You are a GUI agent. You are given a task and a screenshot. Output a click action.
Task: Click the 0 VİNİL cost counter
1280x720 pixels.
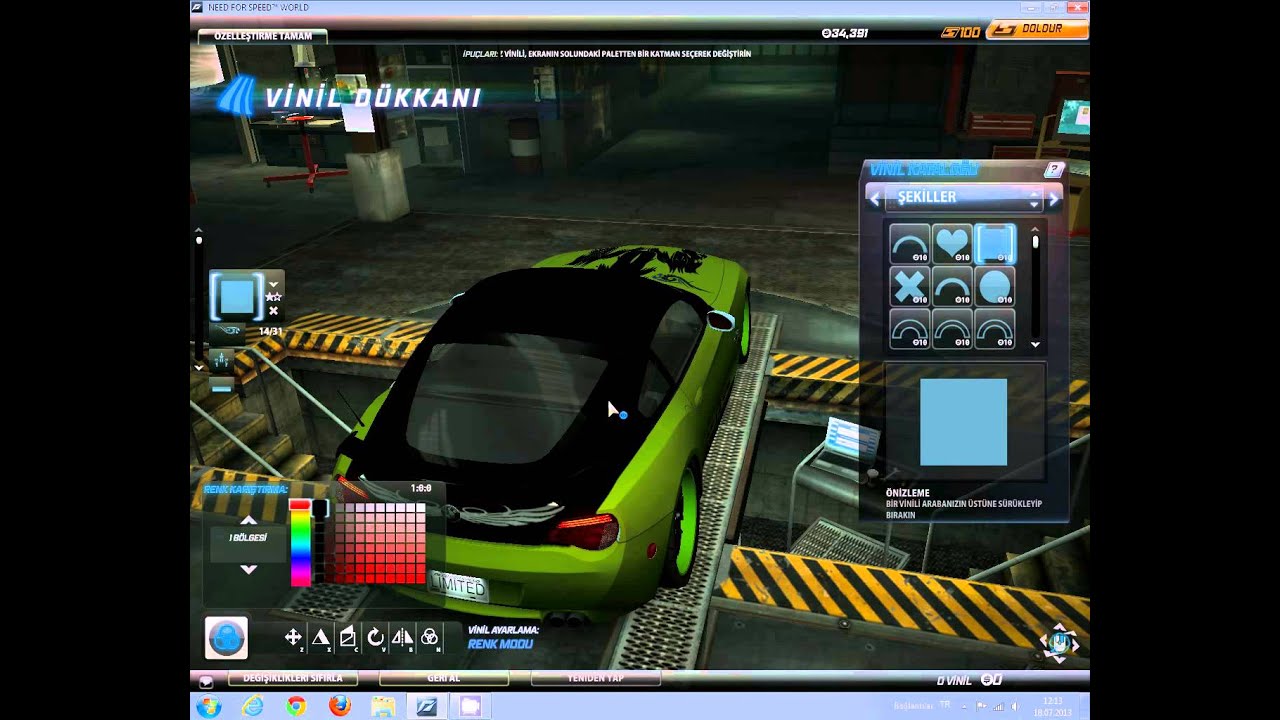tap(953, 680)
